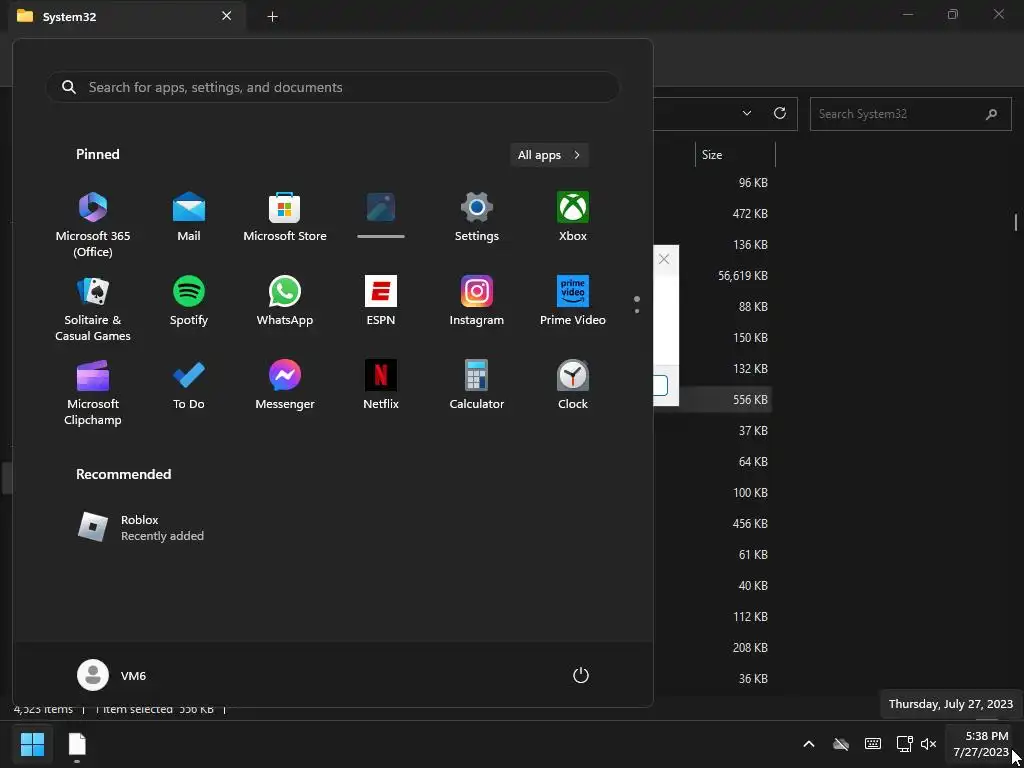Screen dimensions: 1024x768
Task: Launch Microsoft Clipchamp
Action: click(93, 393)
